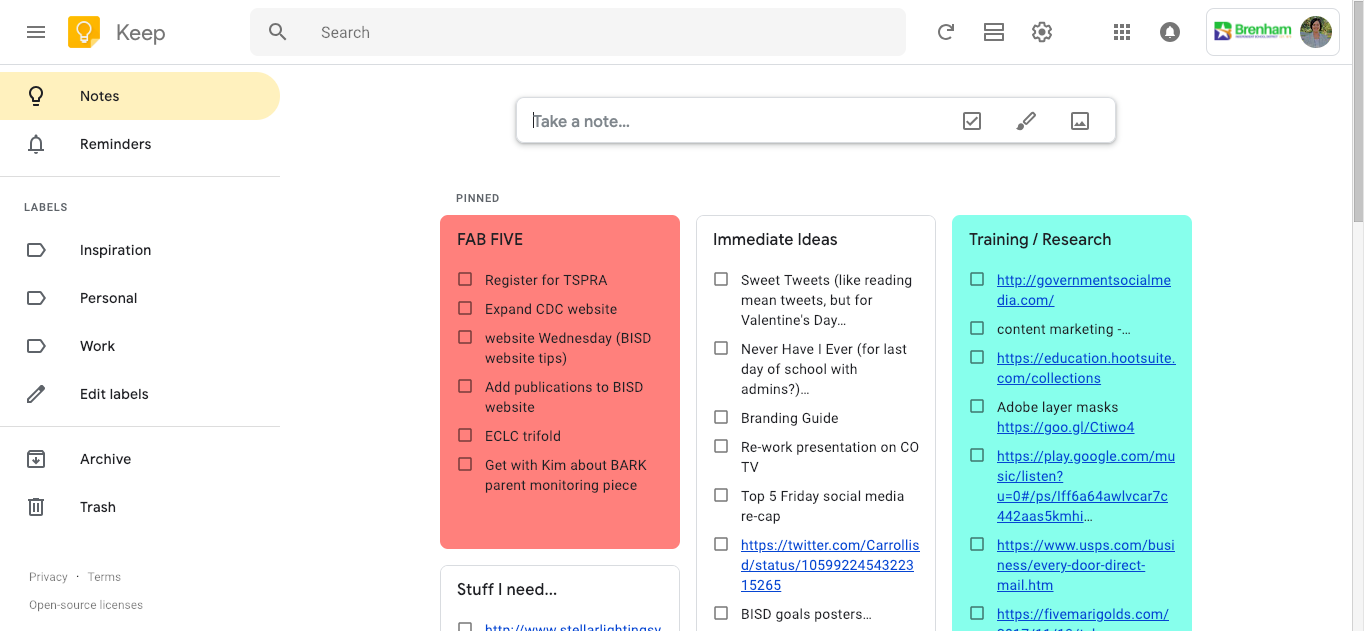
Task: Tick the 'Branding Guide' checkbox
Action: [x=721, y=417]
